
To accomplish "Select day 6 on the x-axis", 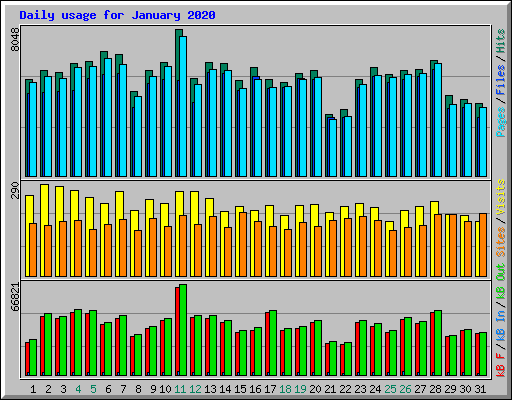I will (x=108, y=389).
